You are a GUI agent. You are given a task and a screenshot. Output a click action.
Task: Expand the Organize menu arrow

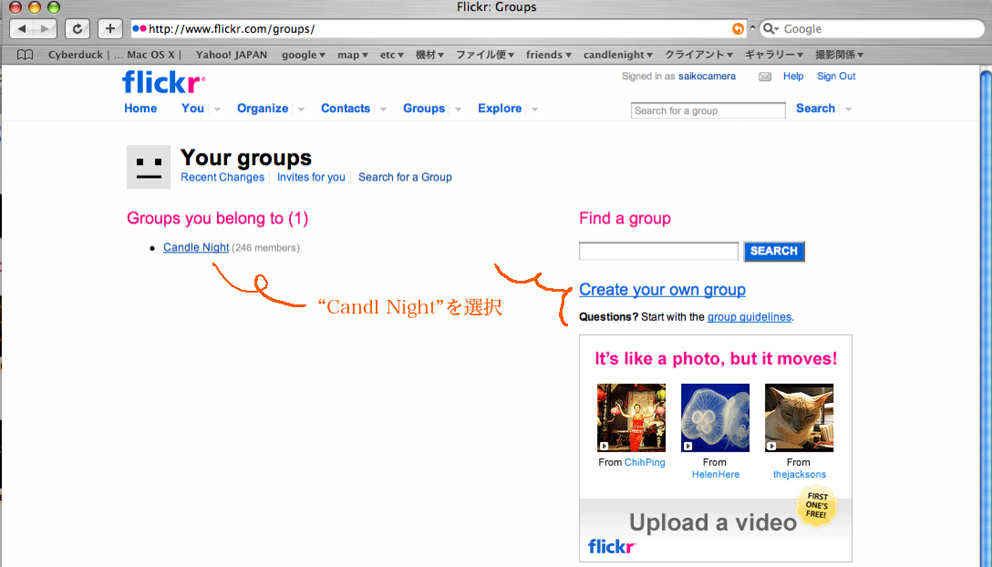click(x=301, y=109)
